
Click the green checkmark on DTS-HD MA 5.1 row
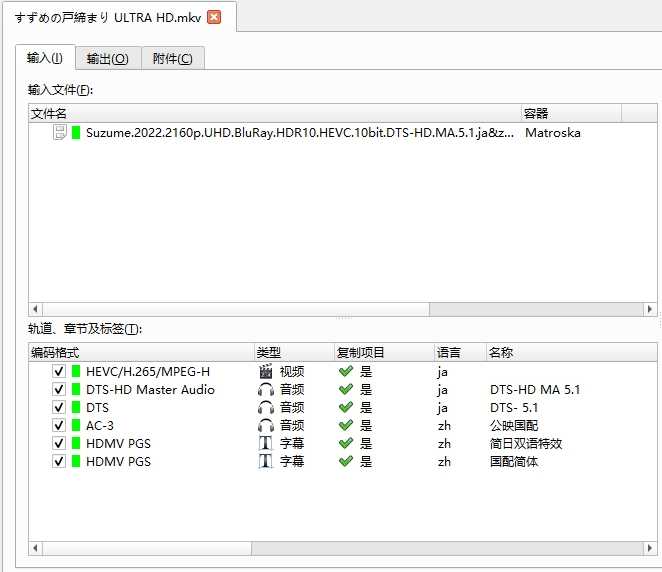tap(346, 389)
